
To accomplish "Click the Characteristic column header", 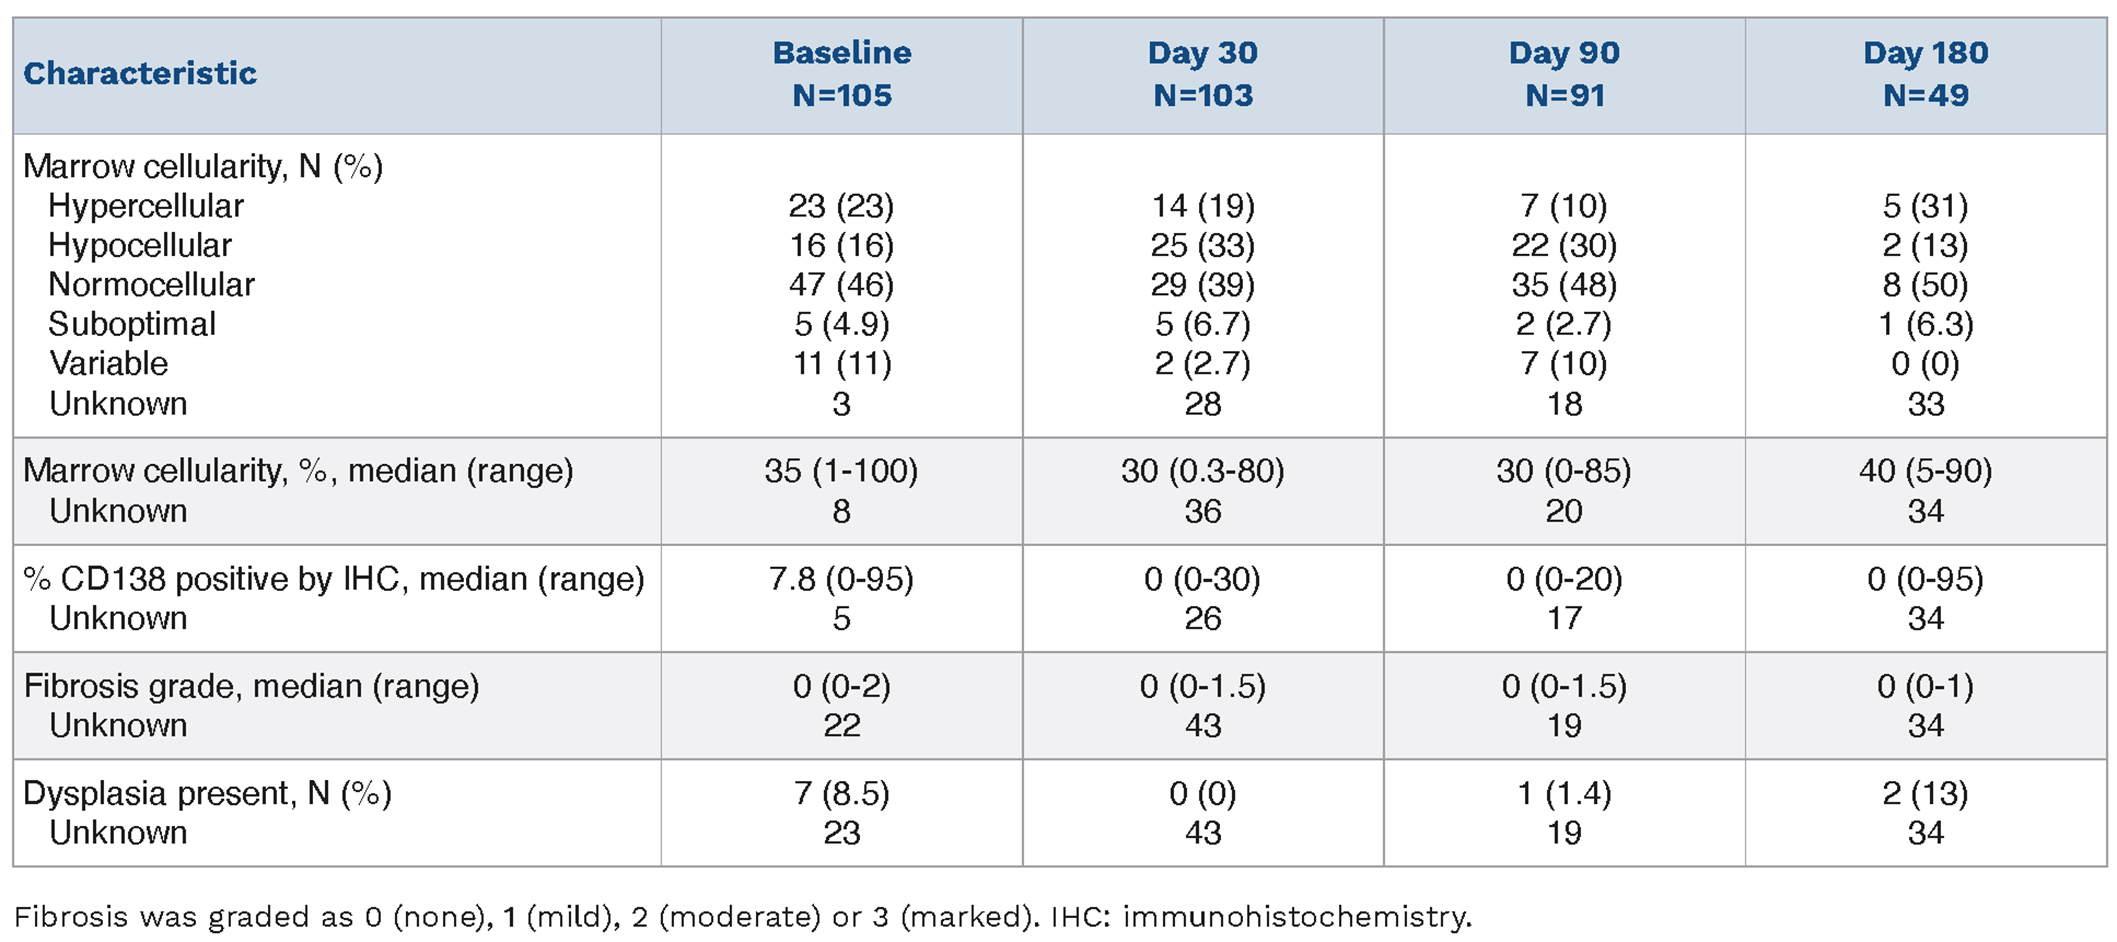I will [140, 74].
